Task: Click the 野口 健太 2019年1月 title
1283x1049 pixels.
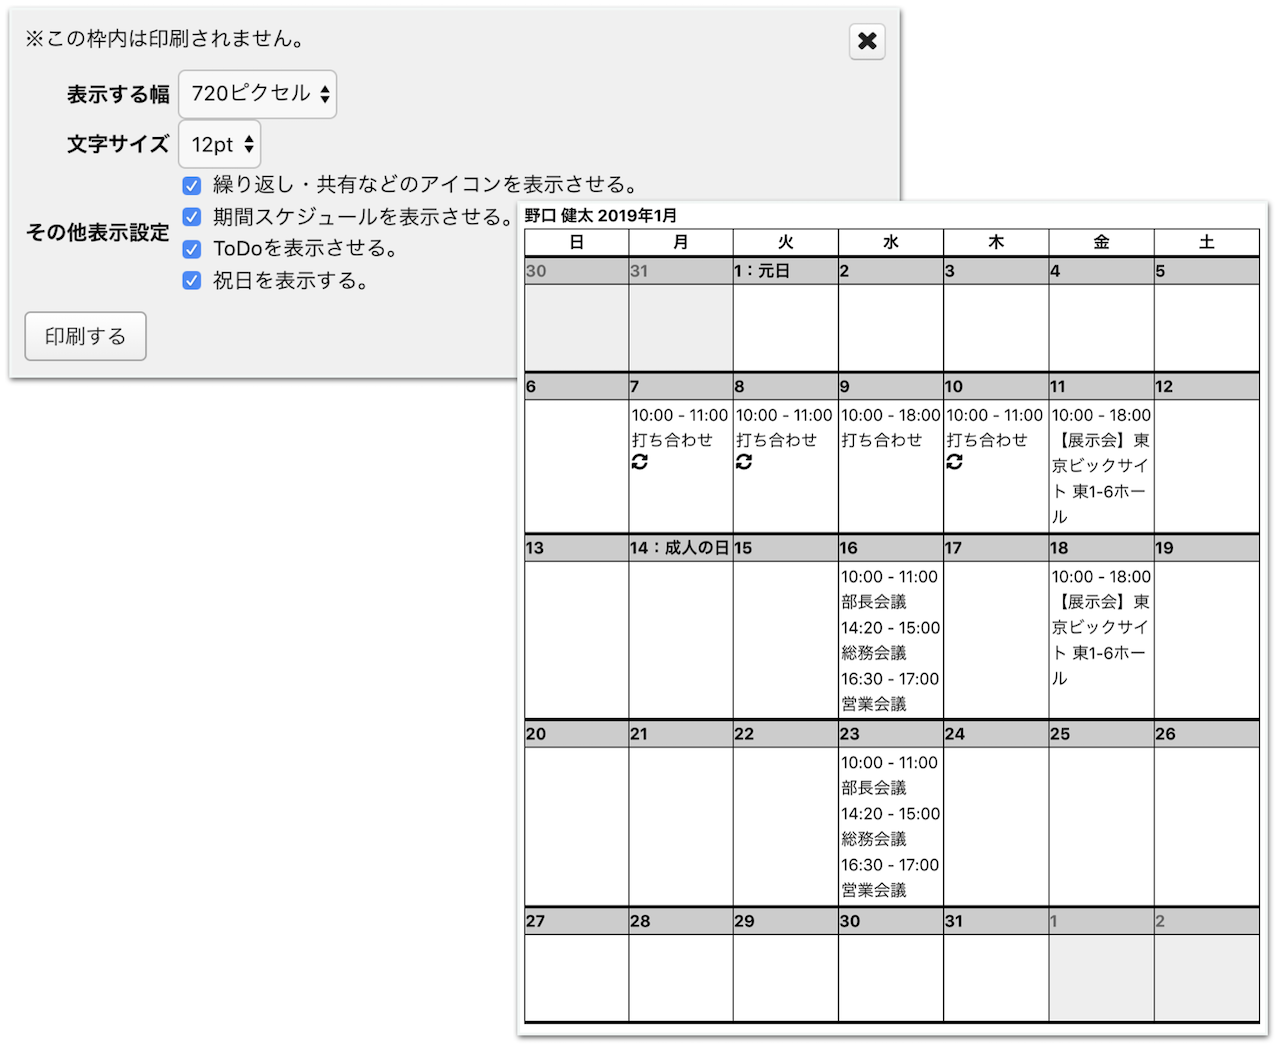Action: tap(601, 216)
